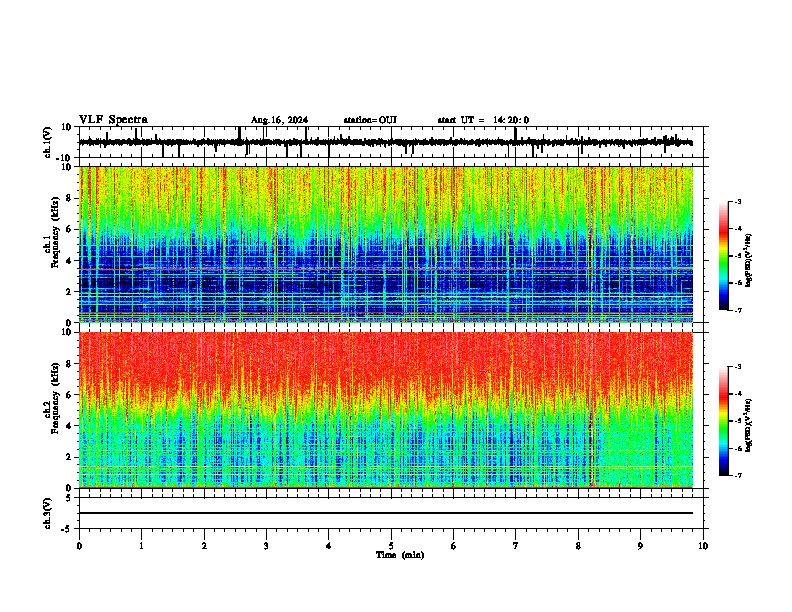This screenshot has width=792, height=612.
Task: Click the ch.1 voltage waveform trace panel
Action: (x=391, y=142)
